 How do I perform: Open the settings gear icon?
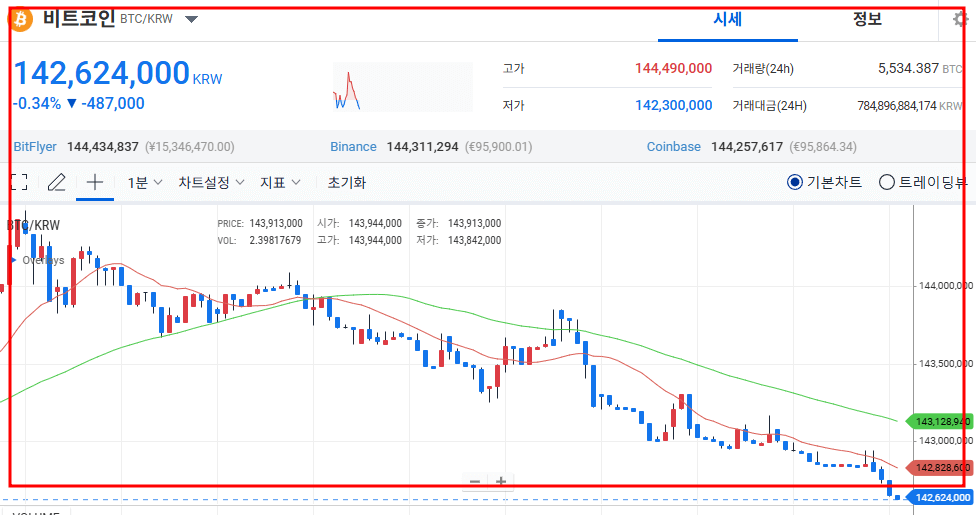[x=961, y=19]
